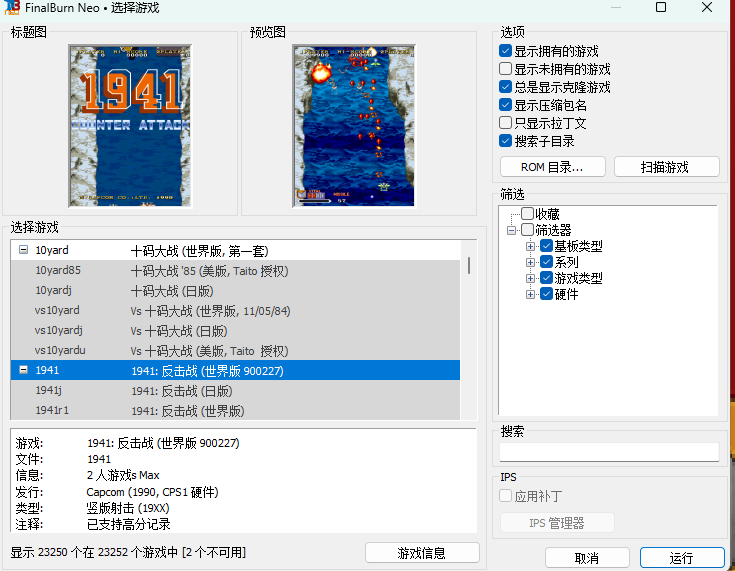Click the 扫描游戏 button
The image size is (735, 571).
pos(666,167)
